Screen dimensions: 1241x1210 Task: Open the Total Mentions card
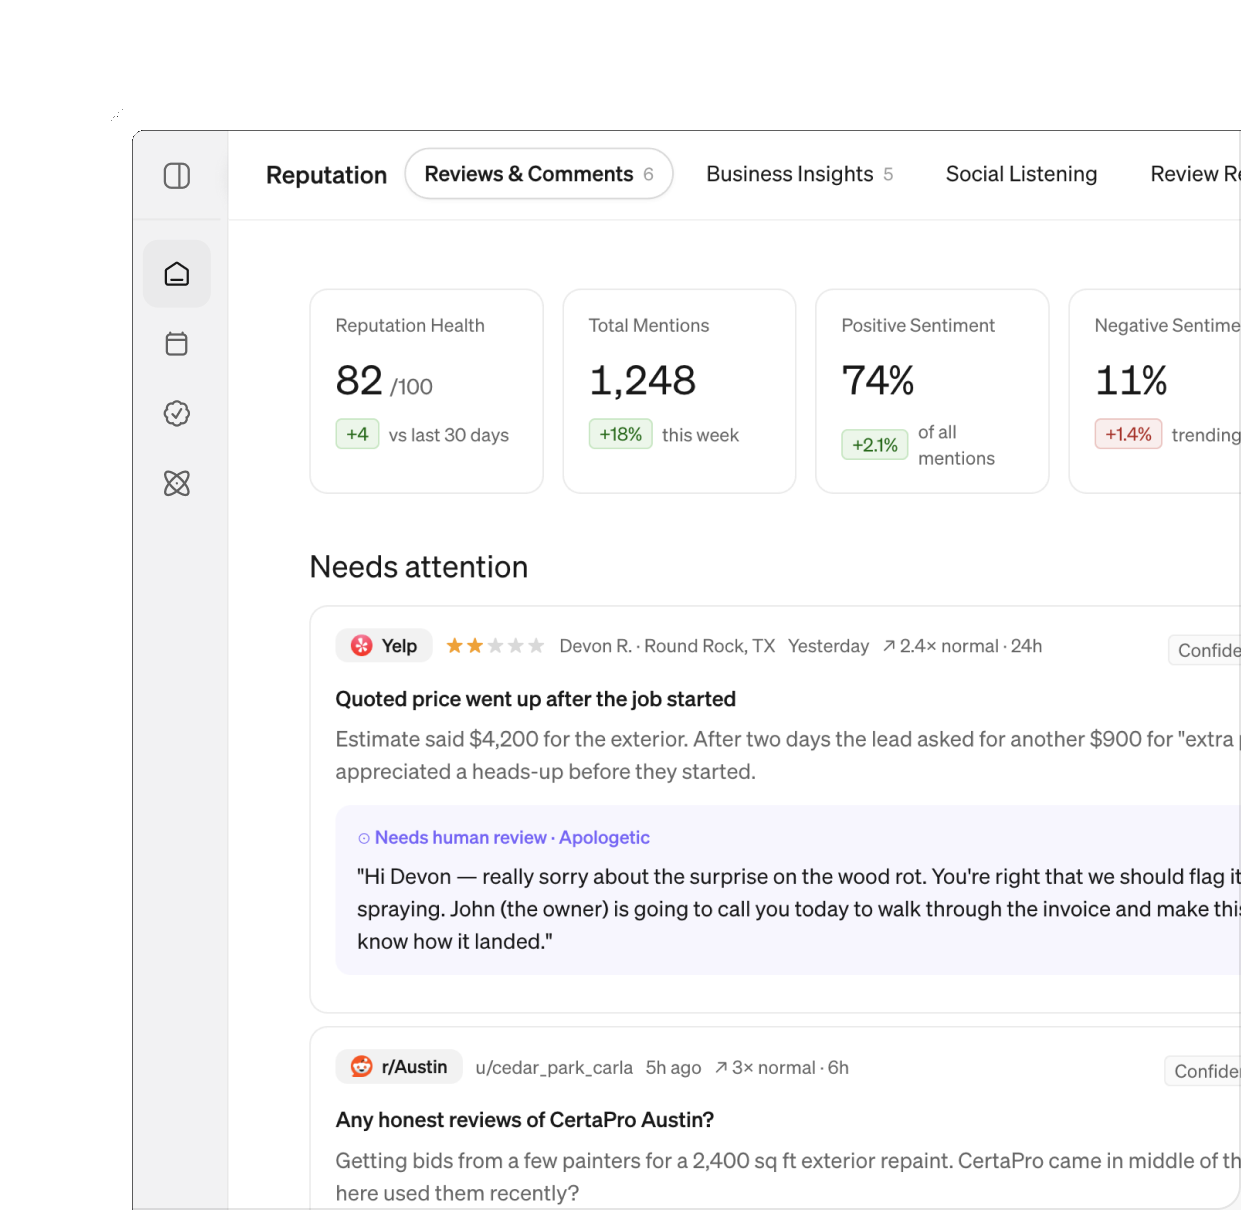point(680,391)
